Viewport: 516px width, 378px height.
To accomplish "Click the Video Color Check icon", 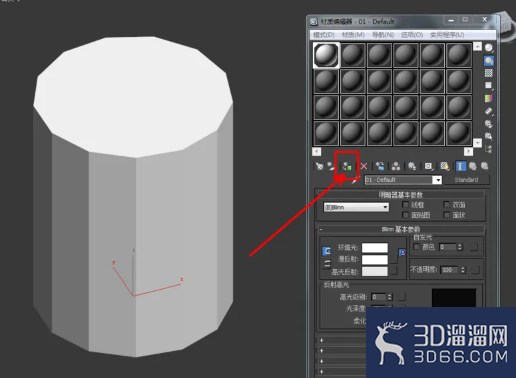I will point(489,98).
